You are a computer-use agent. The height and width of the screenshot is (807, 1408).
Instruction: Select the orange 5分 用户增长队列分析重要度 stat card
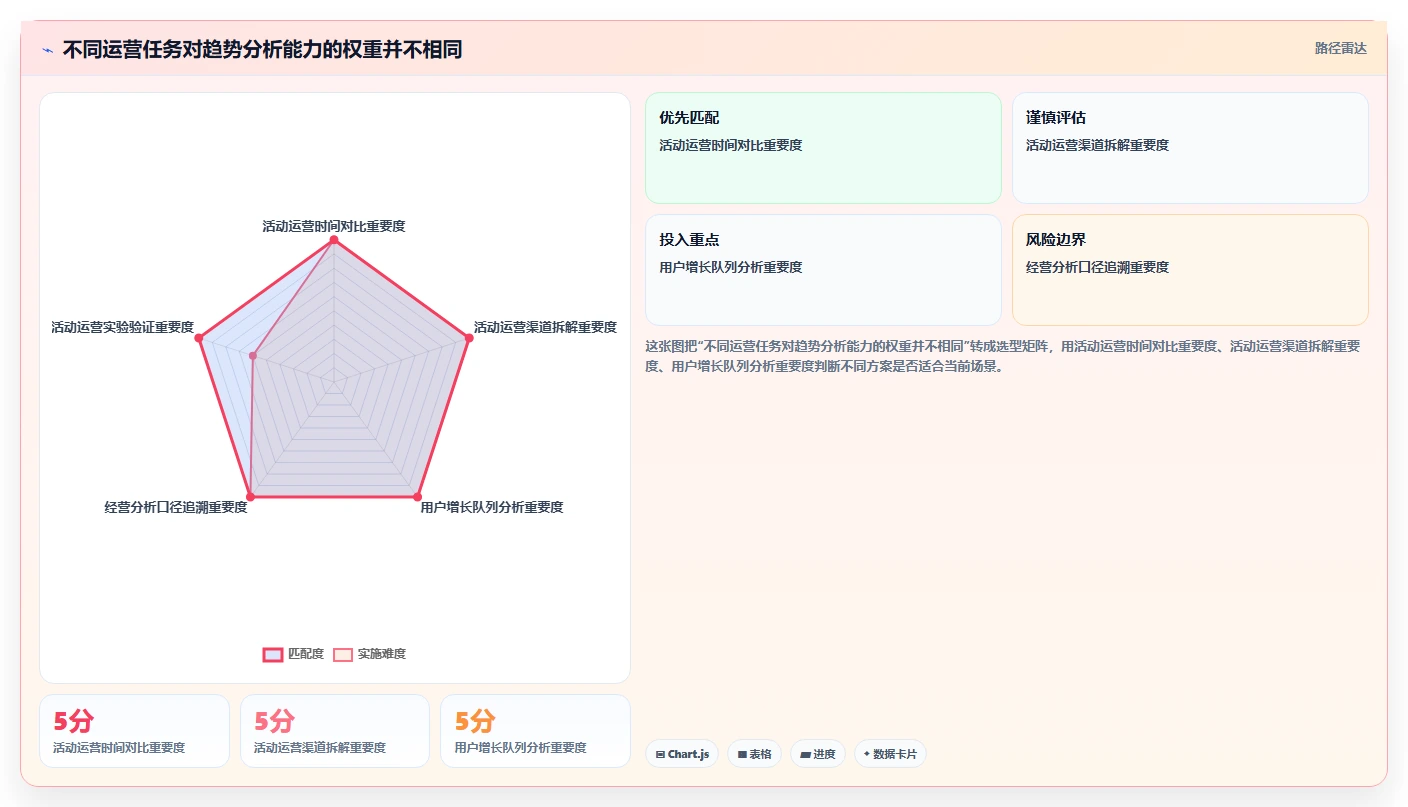[x=535, y=731]
